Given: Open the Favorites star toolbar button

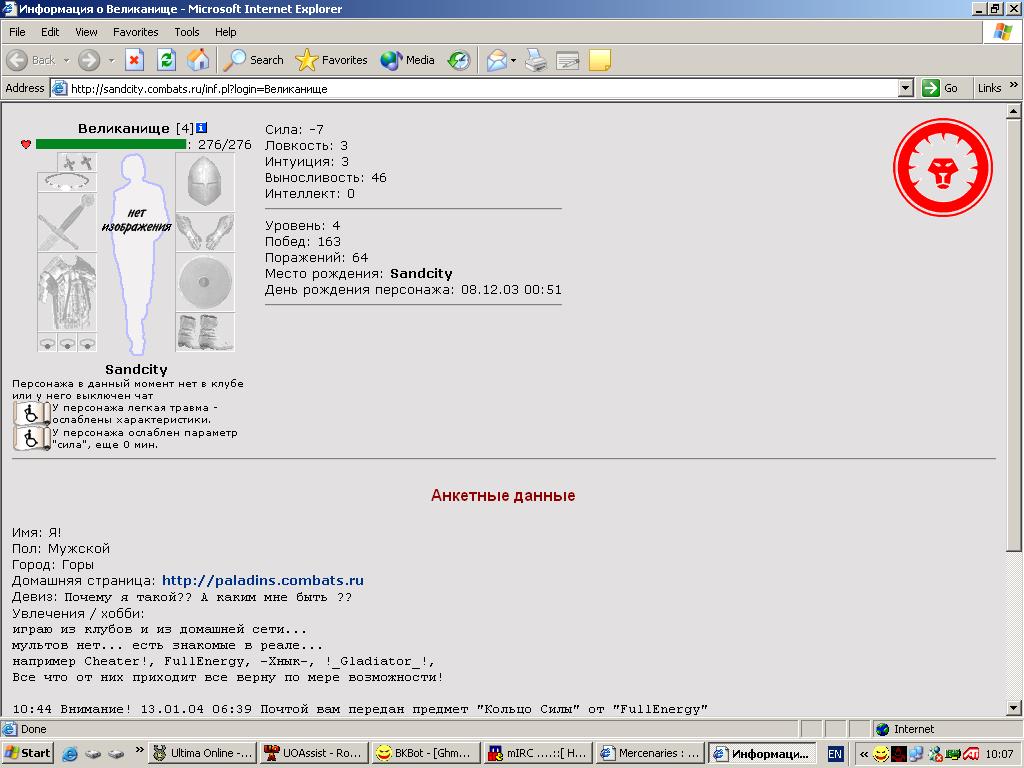Looking at the screenshot, I should pyautogui.click(x=331, y=60).
